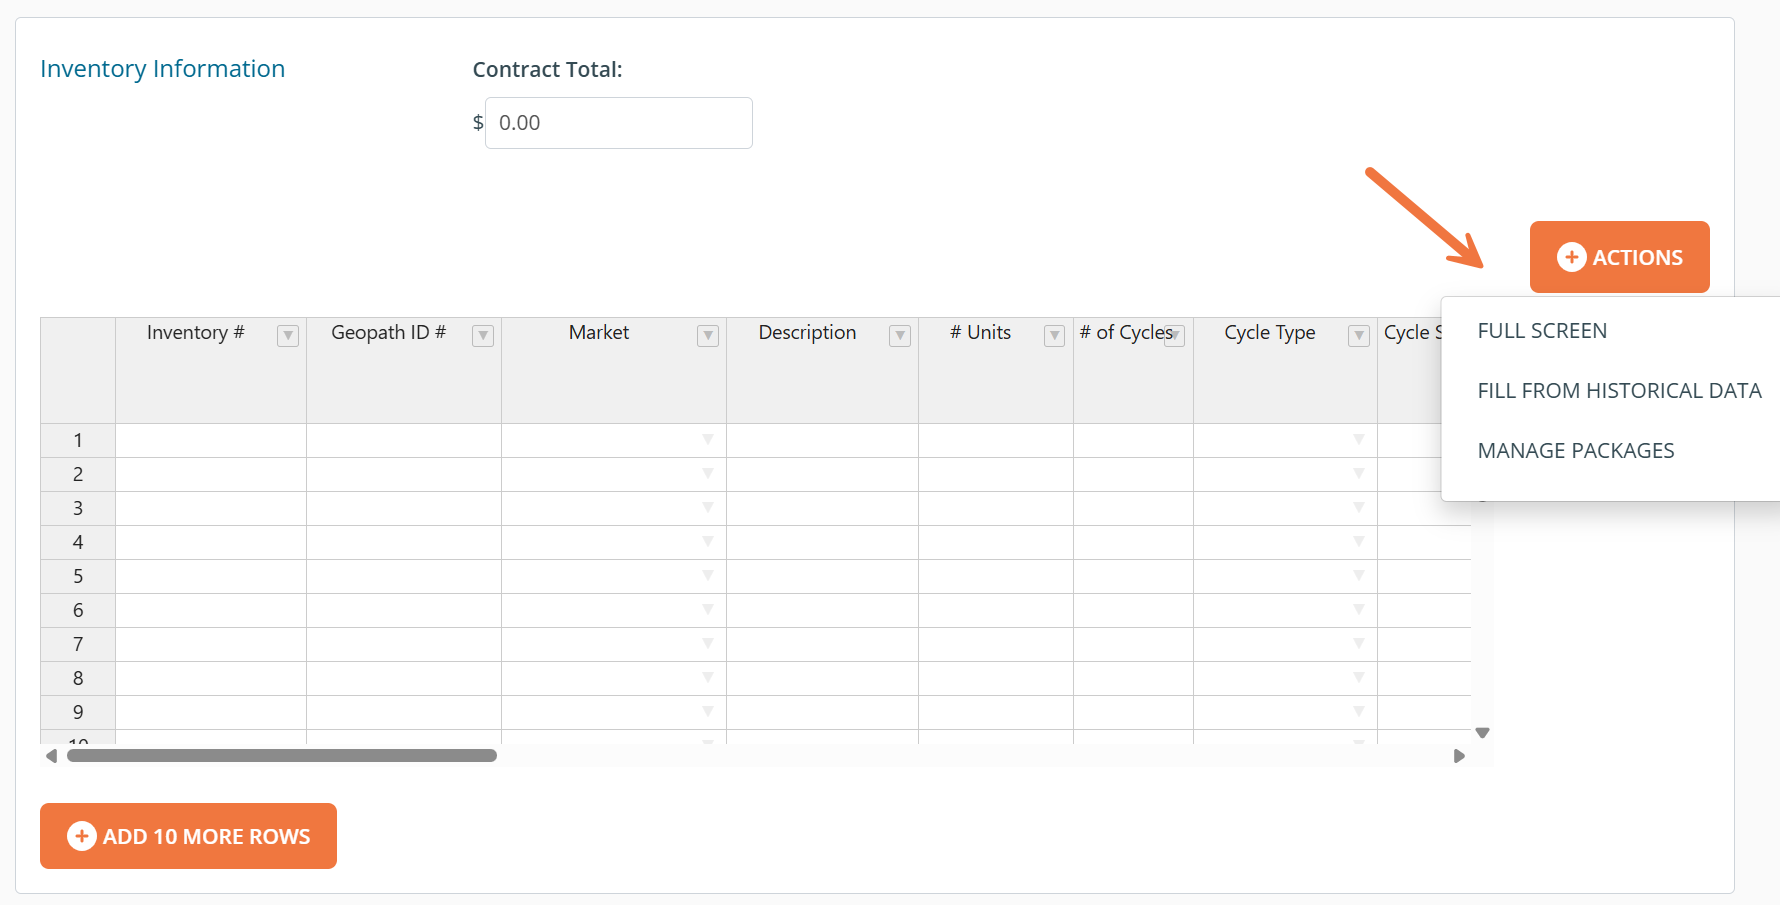Open the Market column filter icon
1780x905 pixels.
click(x=708, y=336)
